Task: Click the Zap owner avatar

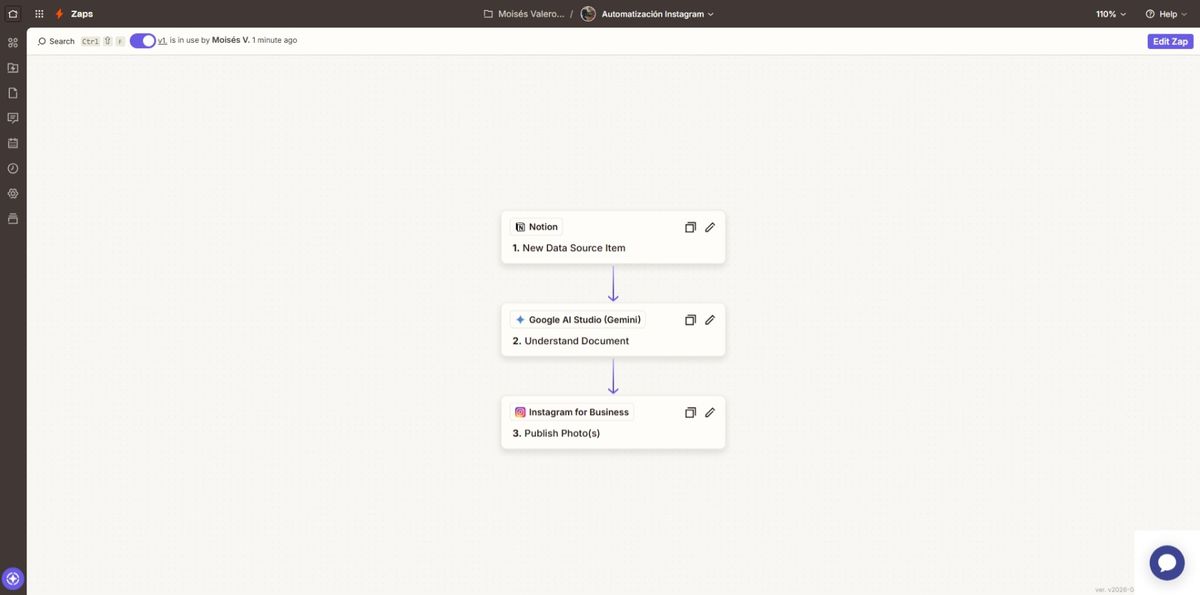Action: point(588,14)
